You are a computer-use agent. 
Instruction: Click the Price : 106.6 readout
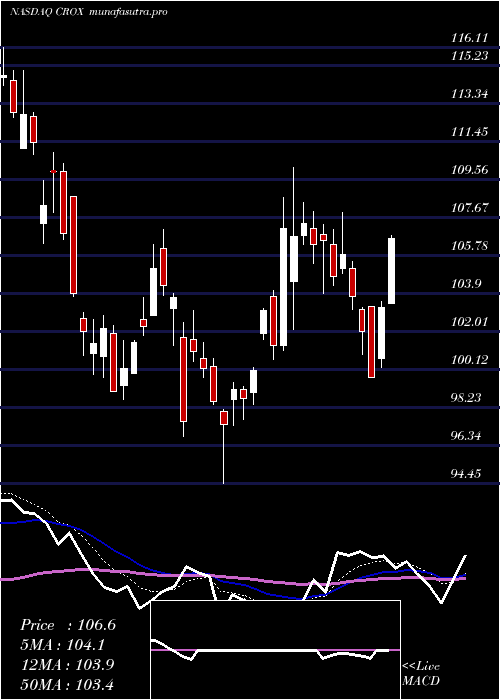point(68,625)
